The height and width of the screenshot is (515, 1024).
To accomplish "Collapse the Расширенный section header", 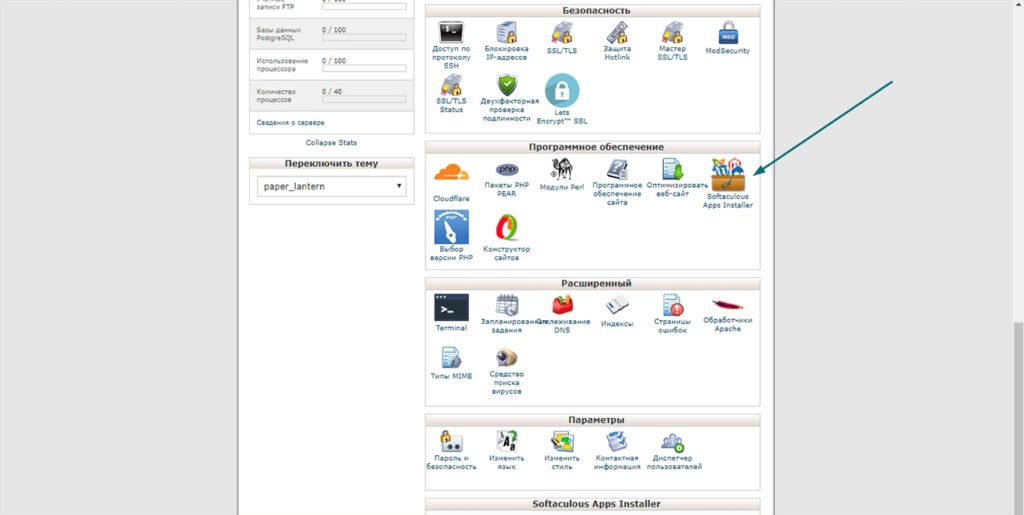I will point(592,284).
